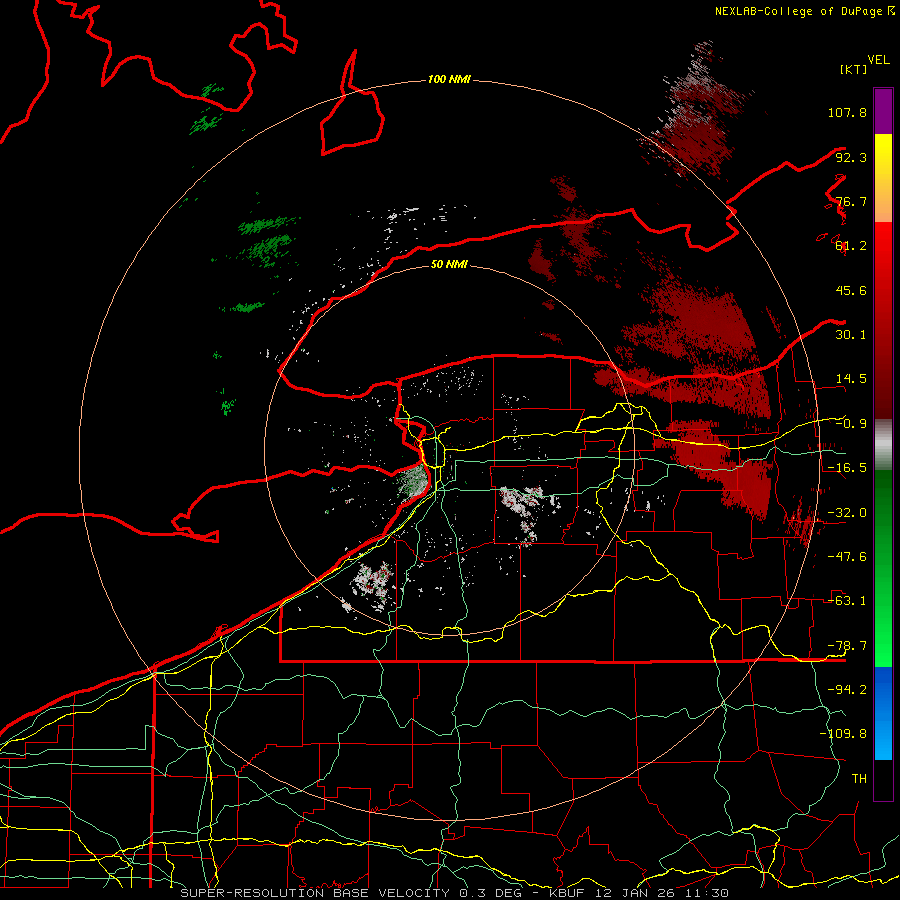Click the 61.2 legend value

click(x=851, y=246)
